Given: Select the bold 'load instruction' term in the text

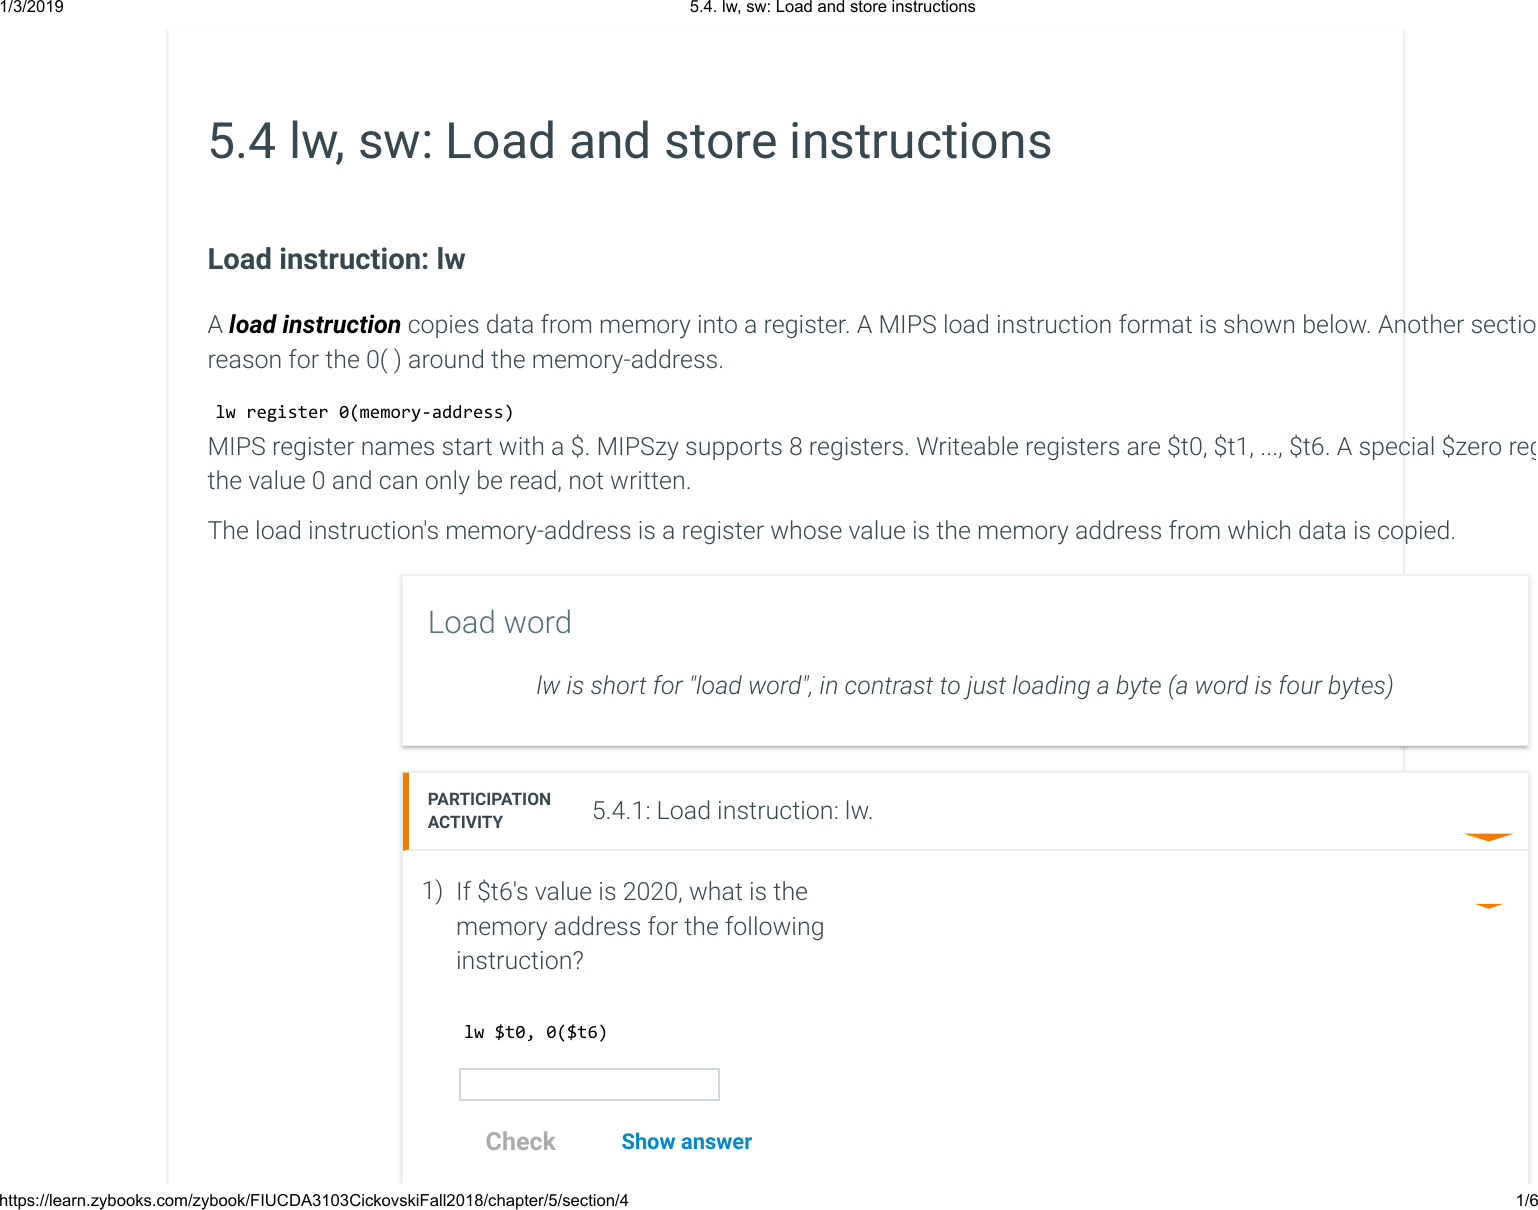Looking at the screenshot, I should pos(315,324).
